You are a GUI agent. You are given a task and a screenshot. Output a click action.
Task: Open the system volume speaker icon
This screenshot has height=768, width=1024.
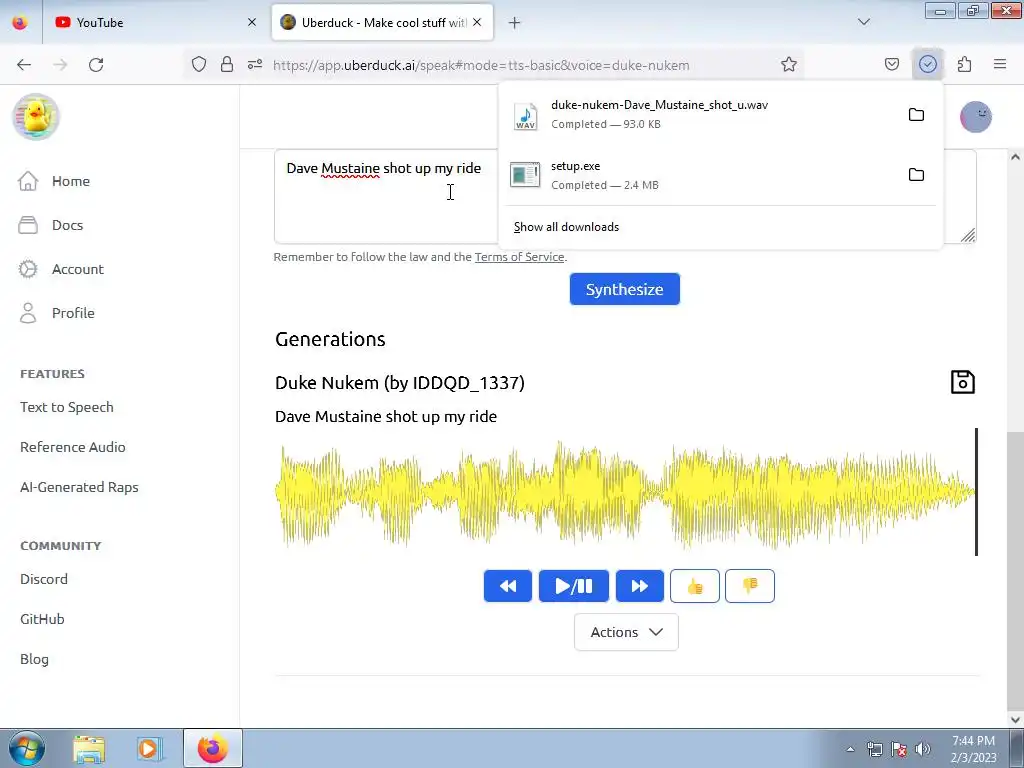pyautogui.click(x=922, y=749)
